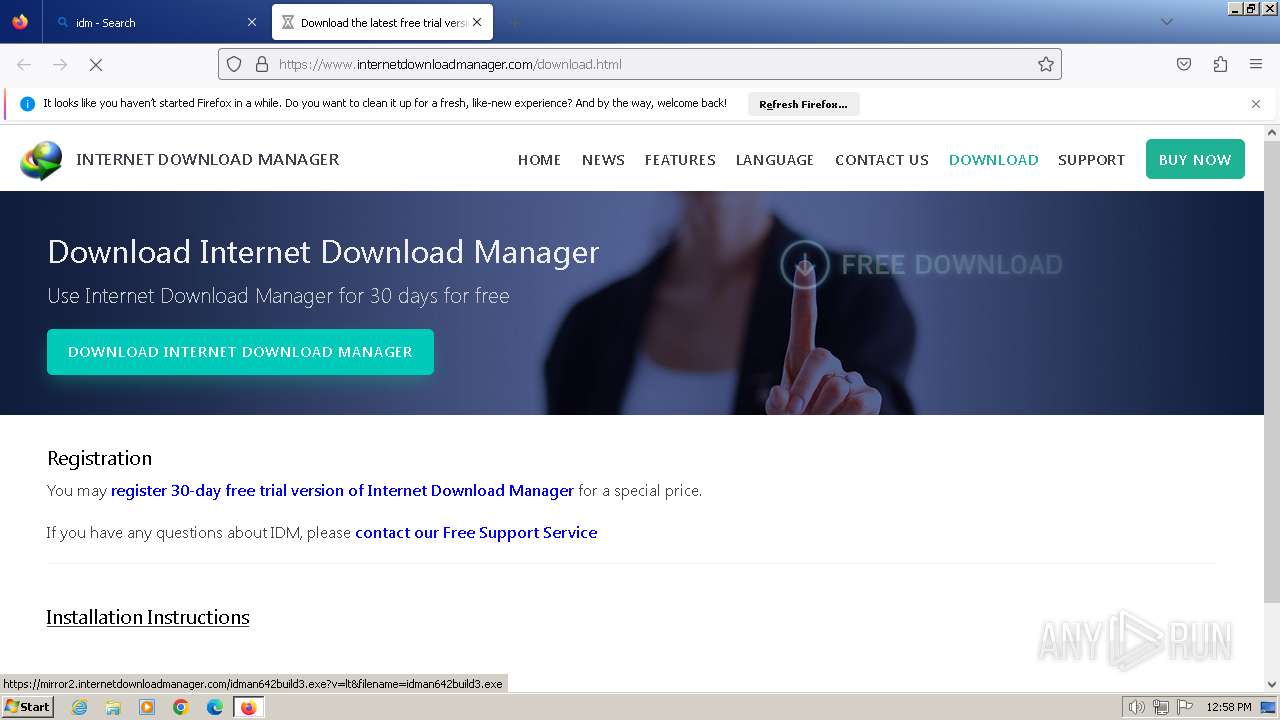The height and width of the screenshot is (720, 1280).
Task: Open 'contact our Free Support Service' link
Action: click(476, 533)
